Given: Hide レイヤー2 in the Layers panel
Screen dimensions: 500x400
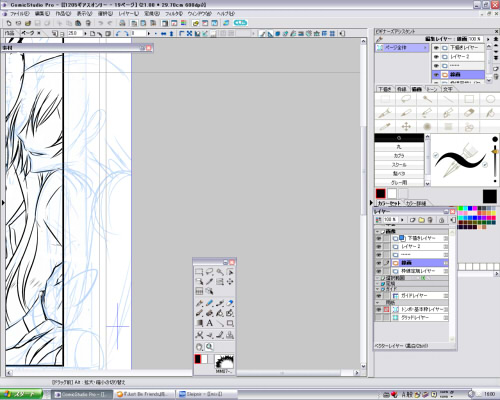Looking at the screenshot, I should point(379,247).
